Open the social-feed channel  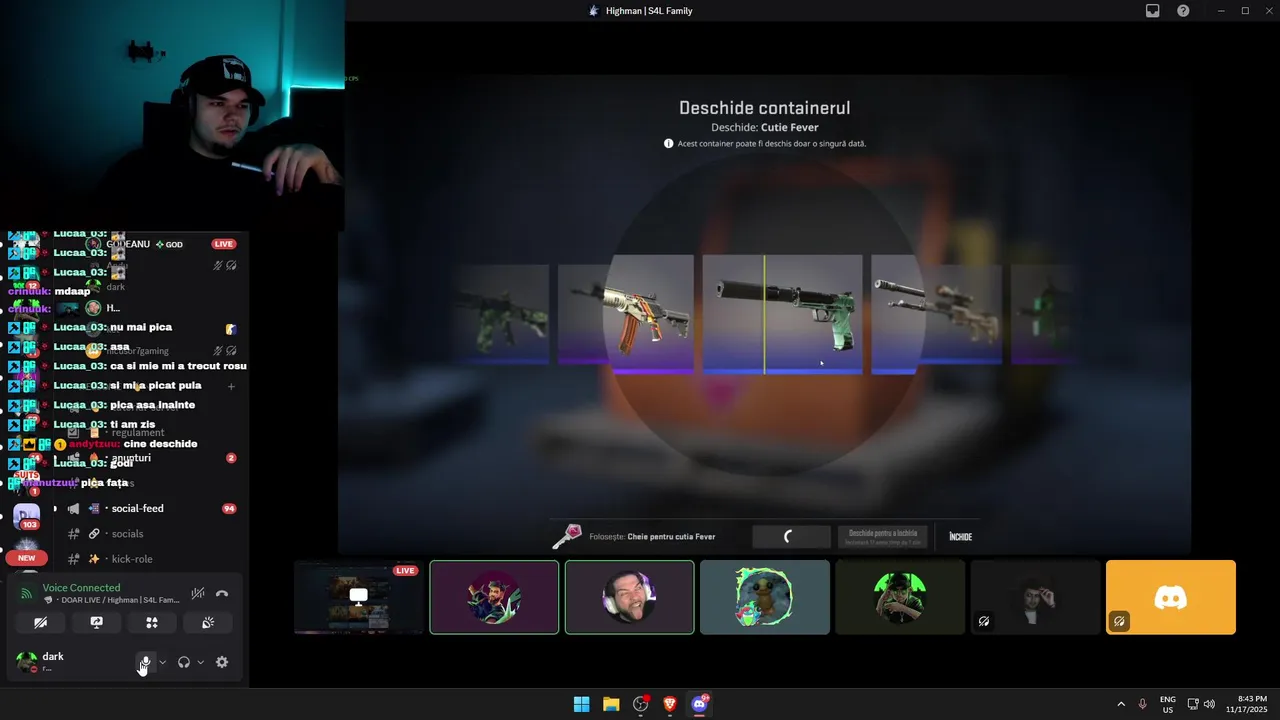[x=150, y=508]
